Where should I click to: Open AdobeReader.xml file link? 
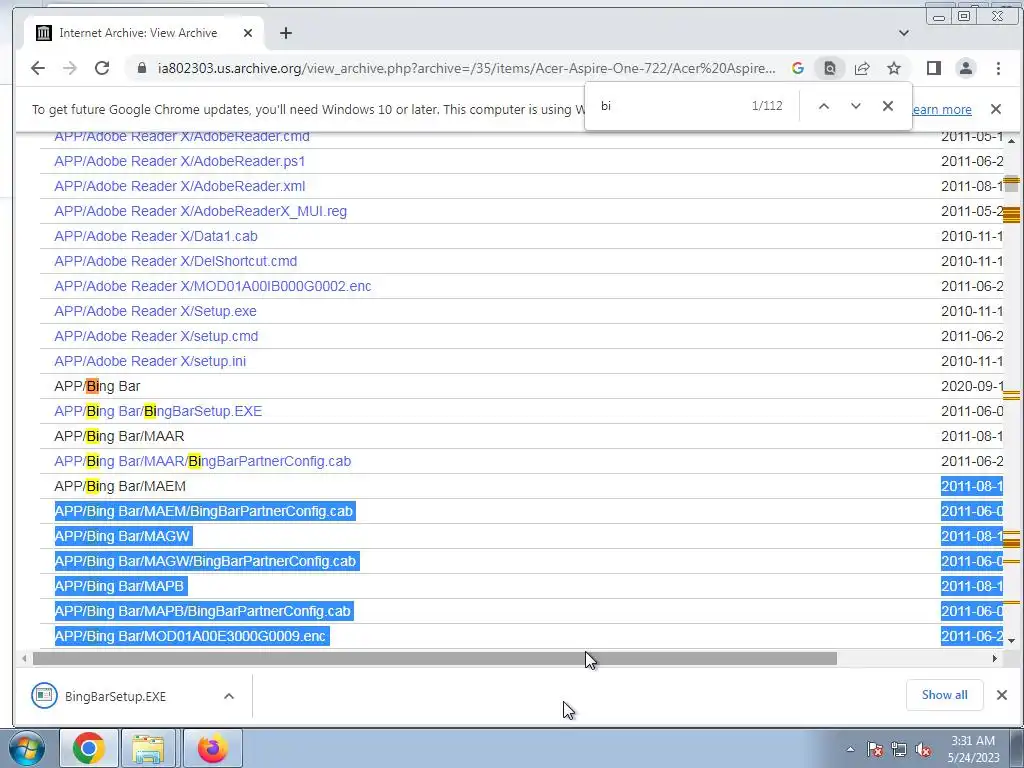[180, 186]
